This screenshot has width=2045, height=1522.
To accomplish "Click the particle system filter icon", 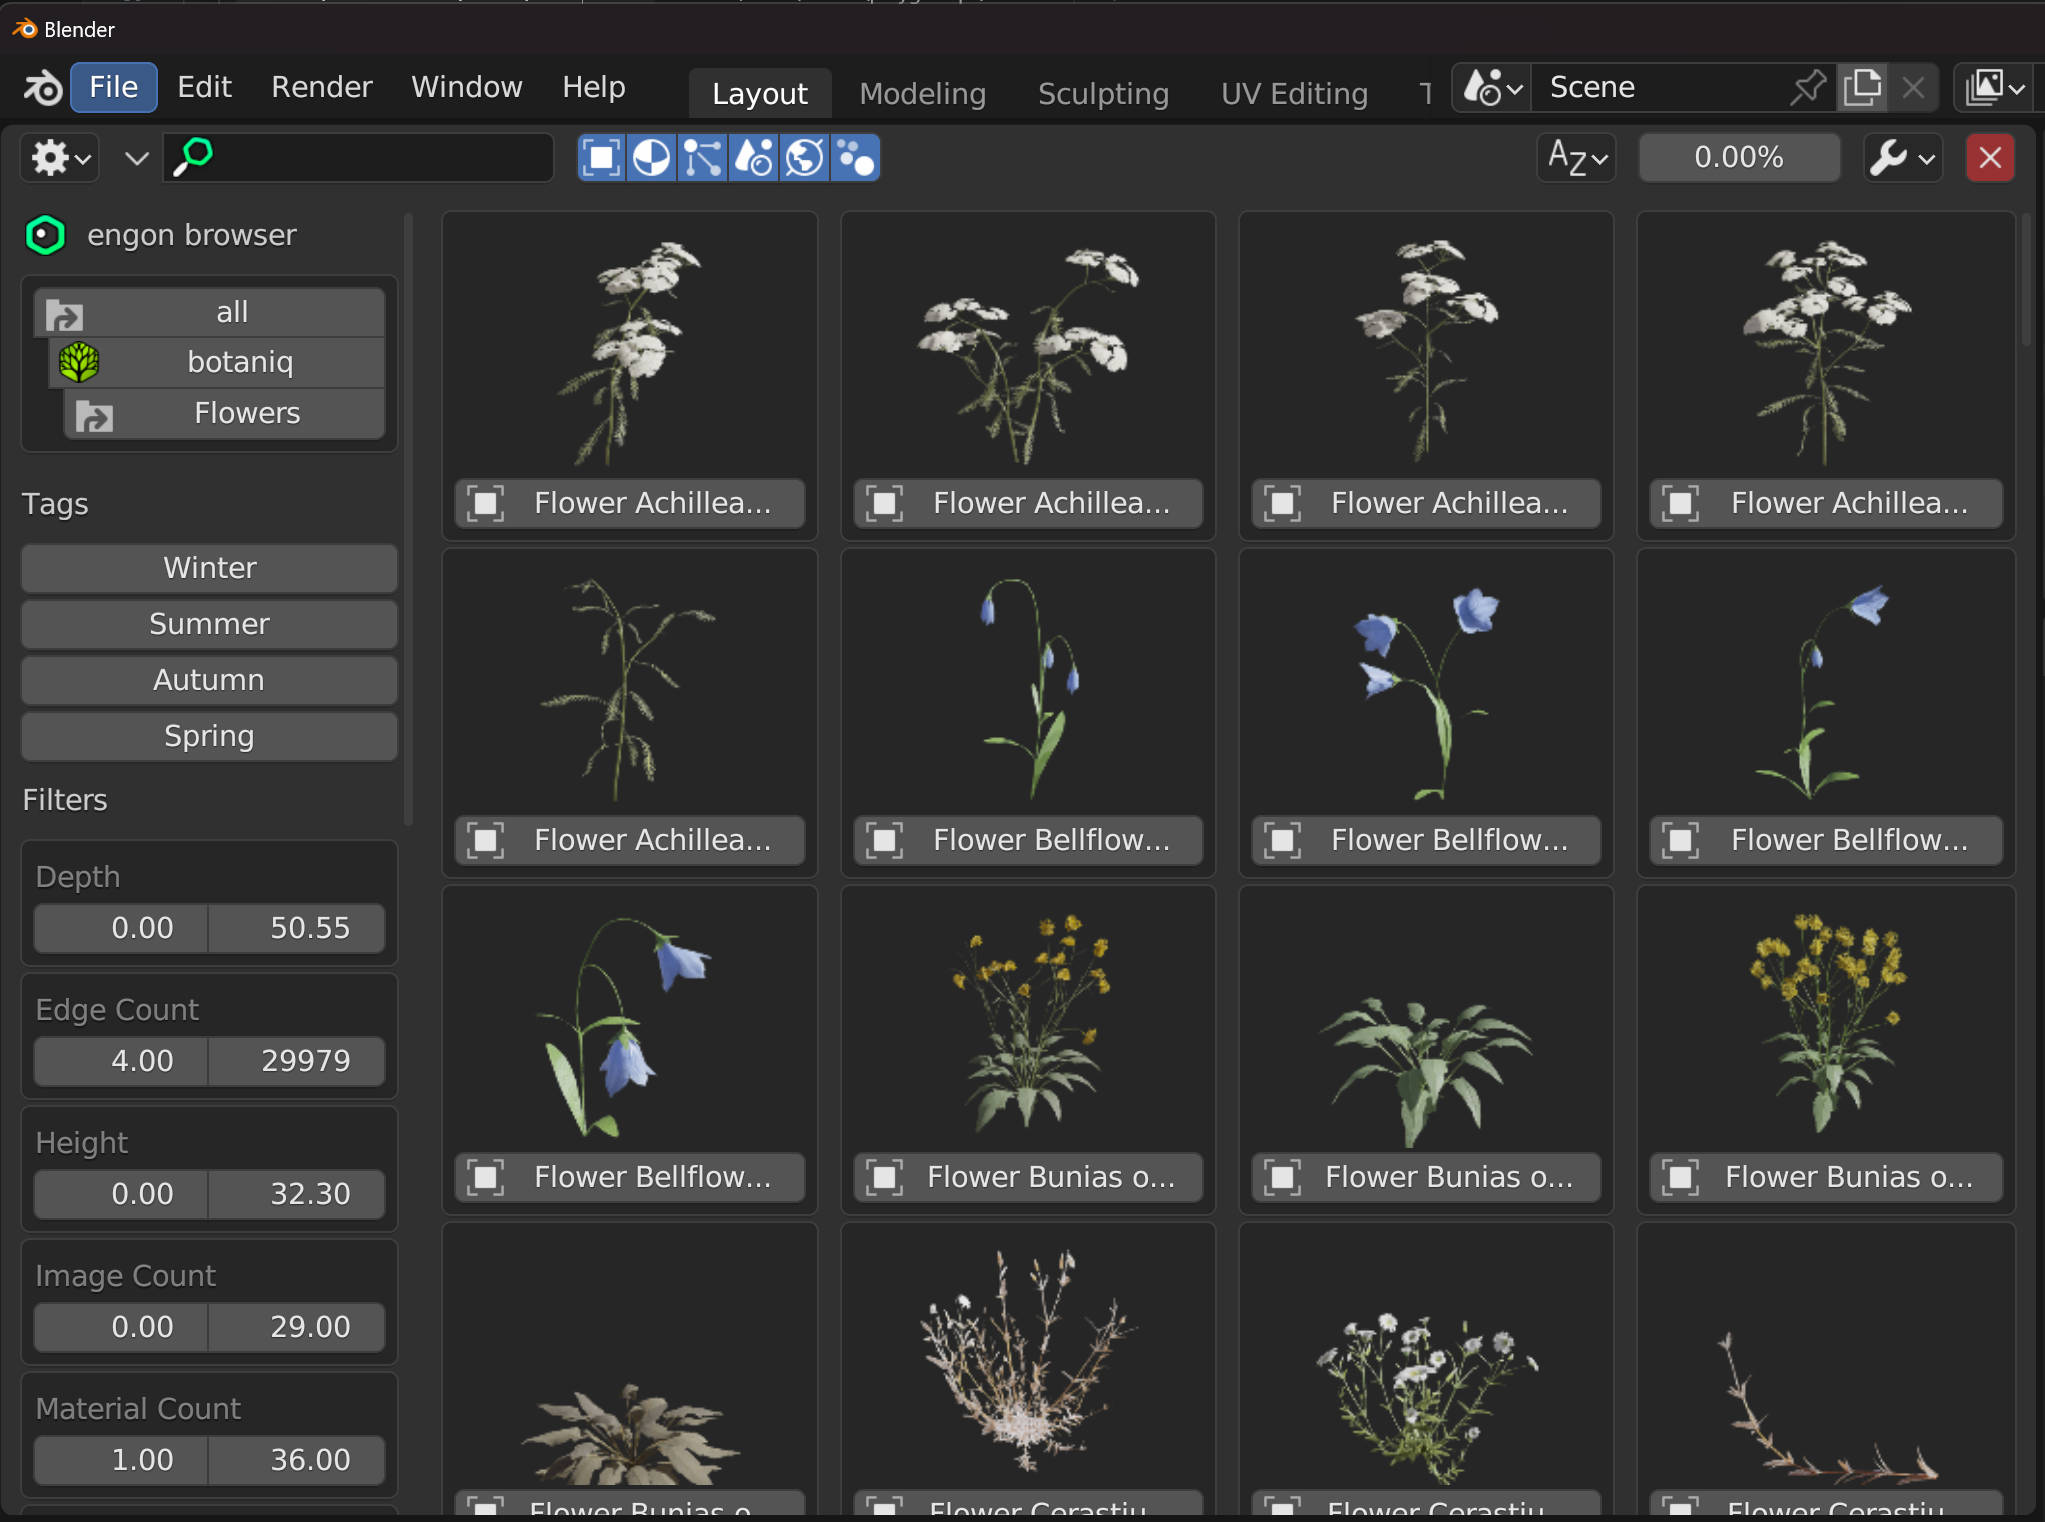I will coord(855,158).
